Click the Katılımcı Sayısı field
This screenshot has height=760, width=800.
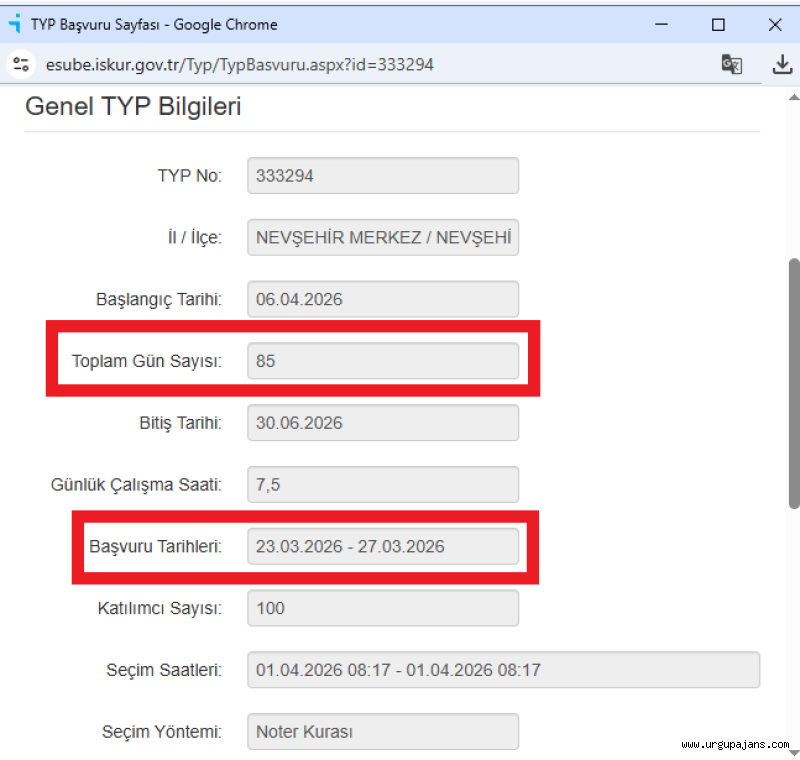coord(383,608)
